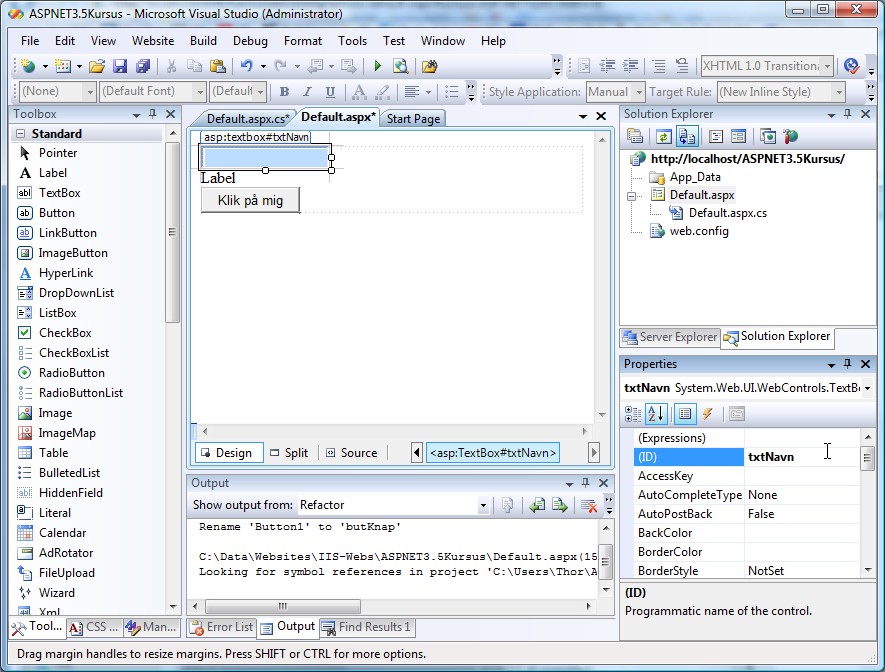Image resolution: width=885 pixels, height=672 pixels.
Task: Select the RadioButton control in Toolbox
Action: click(x=72, y=373)
